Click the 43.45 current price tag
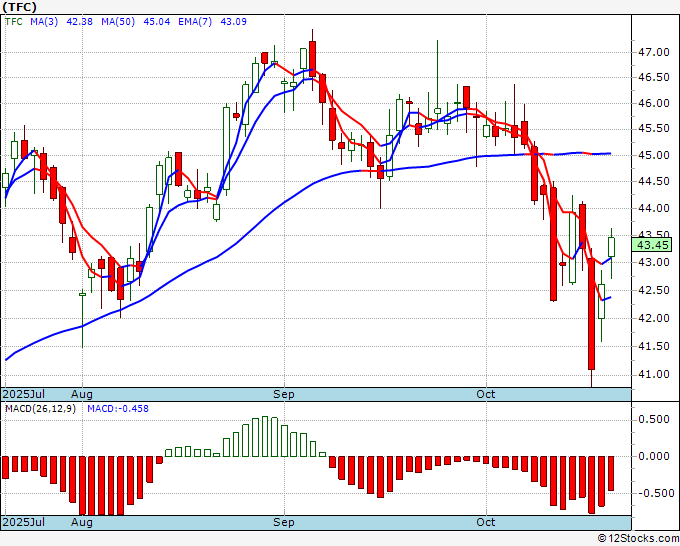 pos(652,245)
